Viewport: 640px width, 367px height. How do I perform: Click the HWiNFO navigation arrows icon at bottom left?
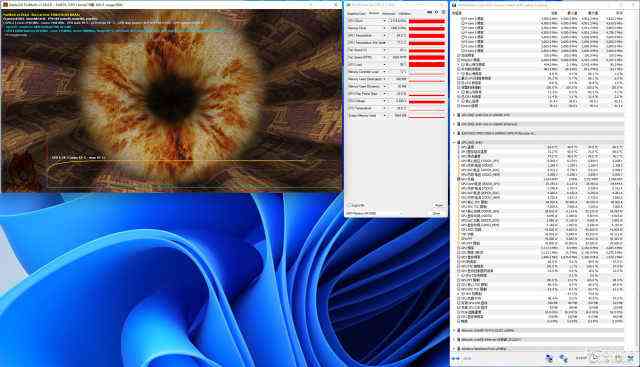click(x=456, y=358)
